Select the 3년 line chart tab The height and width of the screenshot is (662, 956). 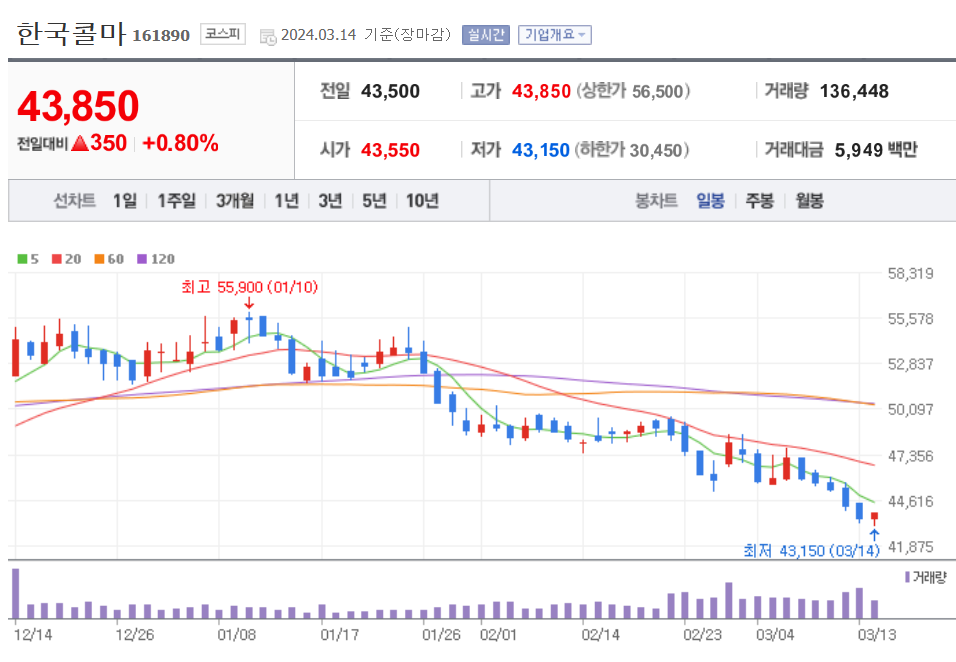pos(330,201)
